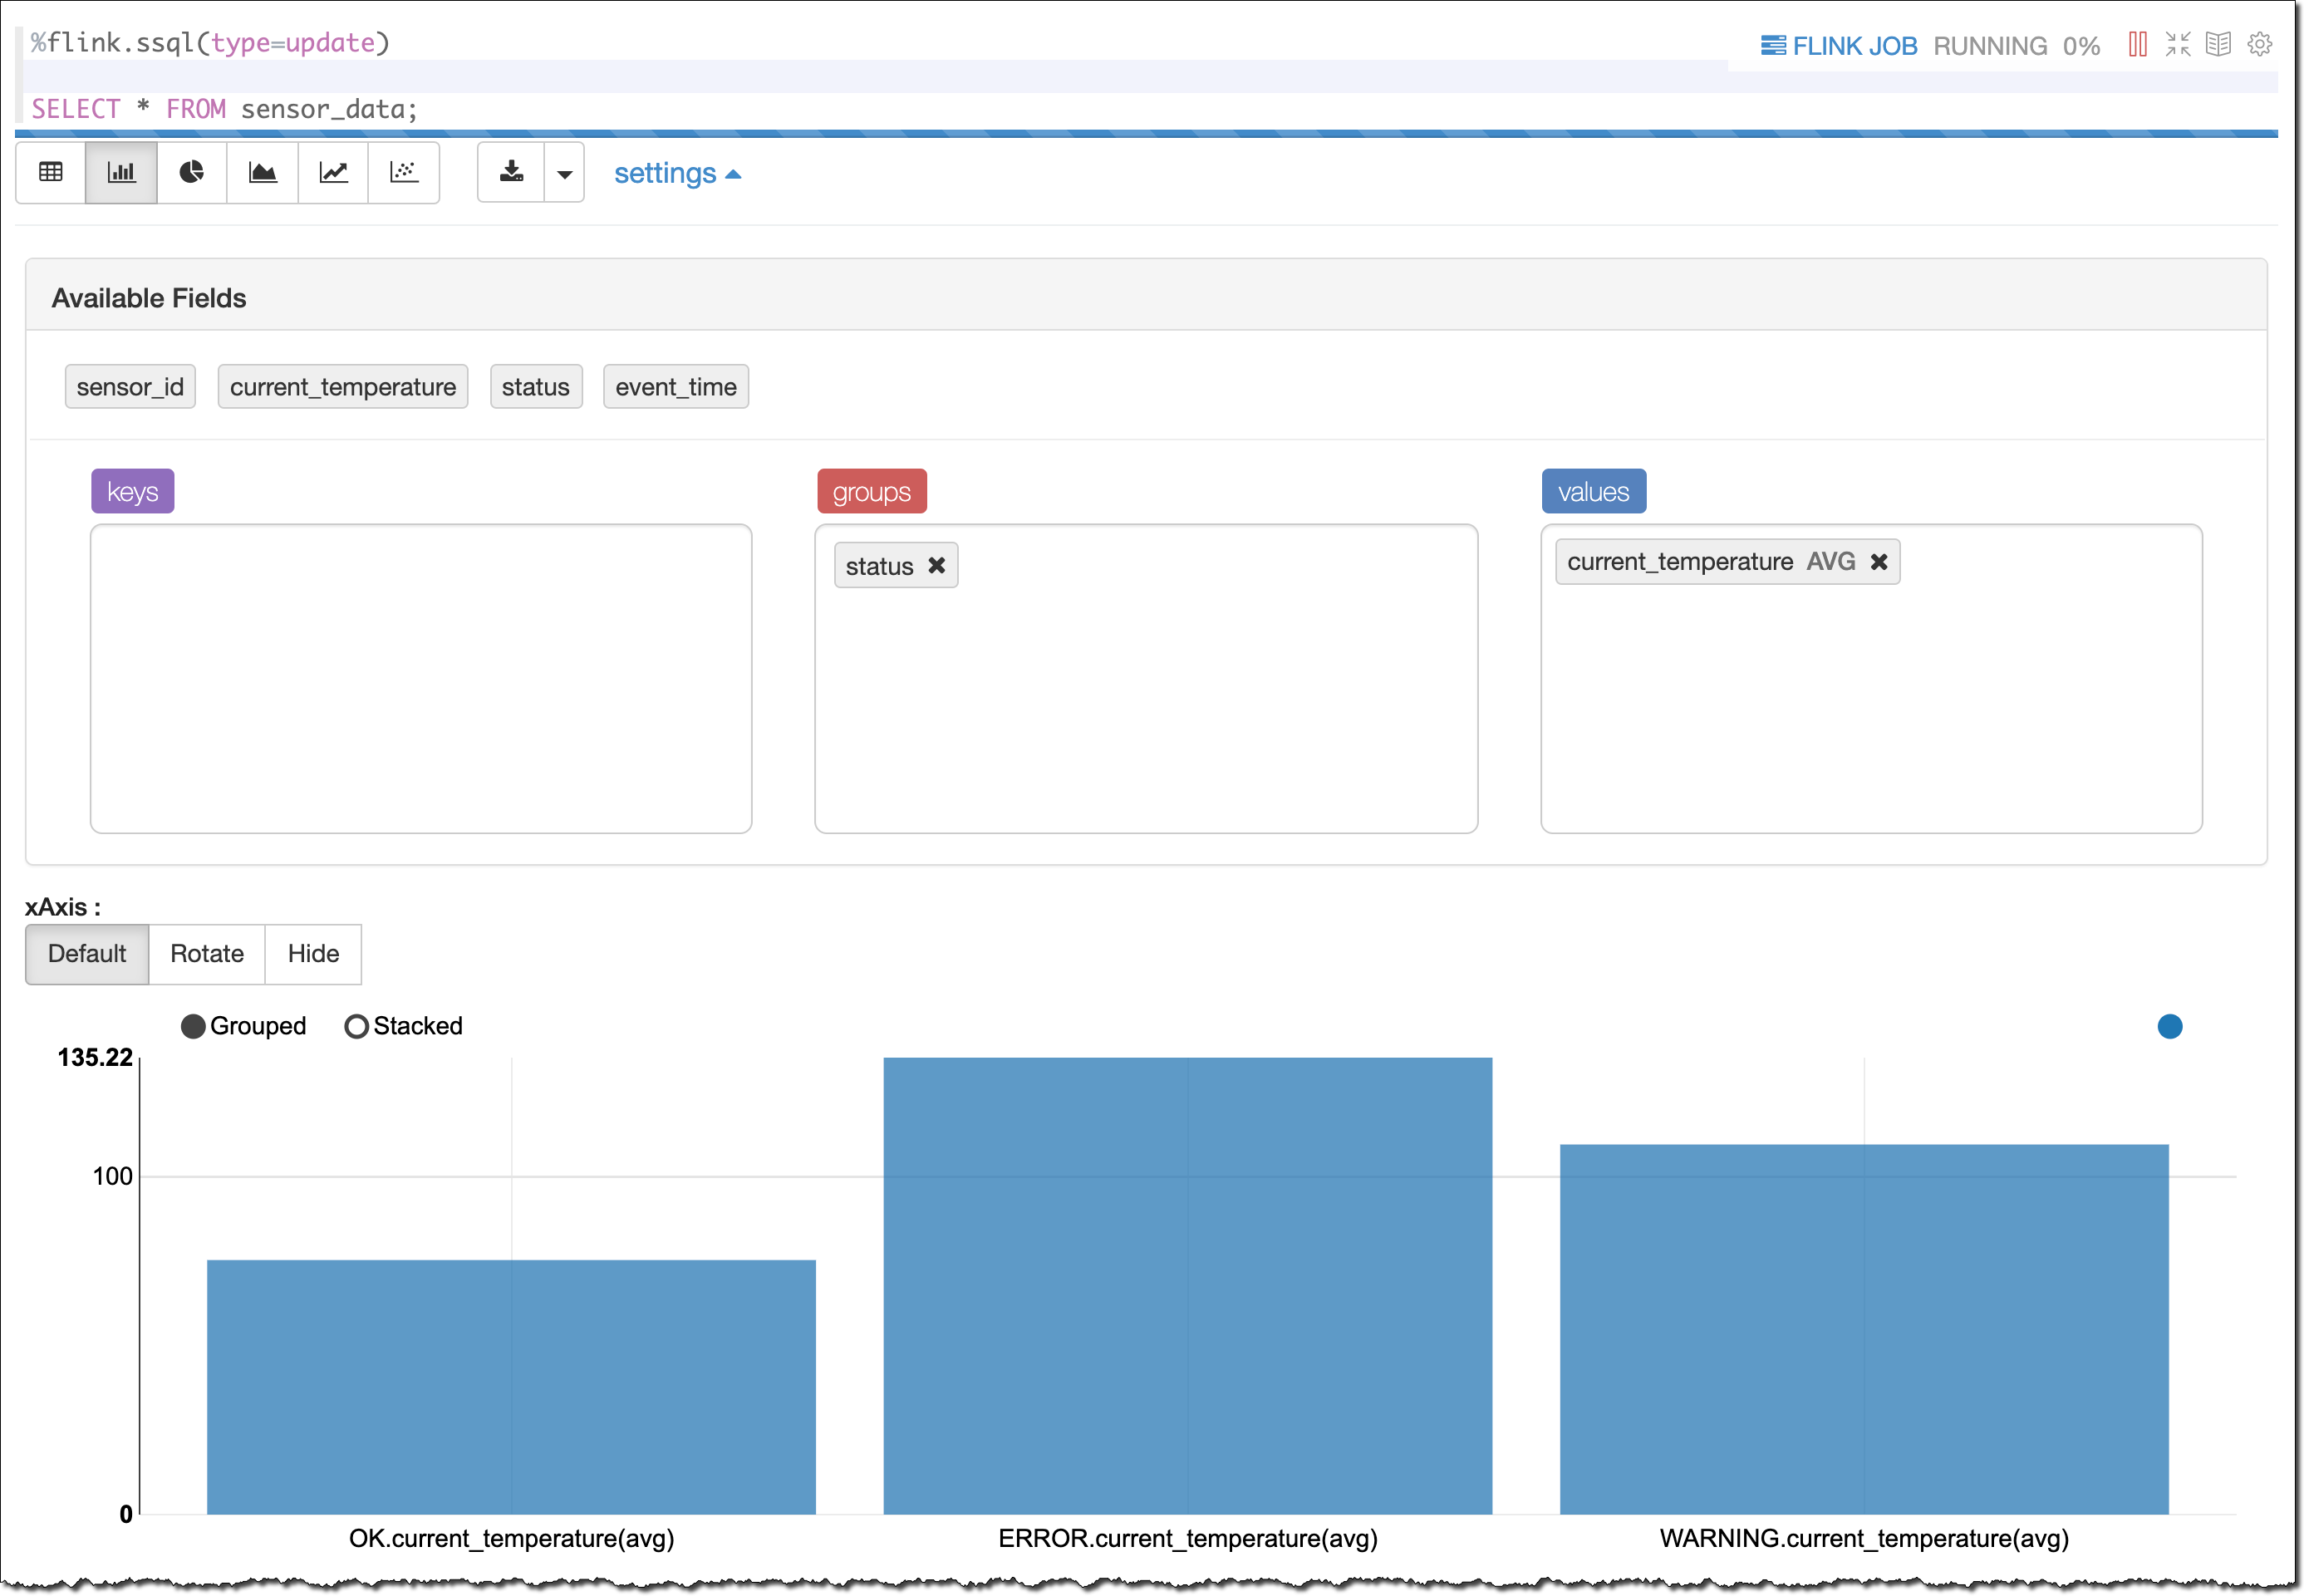Select the line chart visualization icon
Image resolution: width=2304 pixels, height=1596 pixels.
tap(333, 173)
